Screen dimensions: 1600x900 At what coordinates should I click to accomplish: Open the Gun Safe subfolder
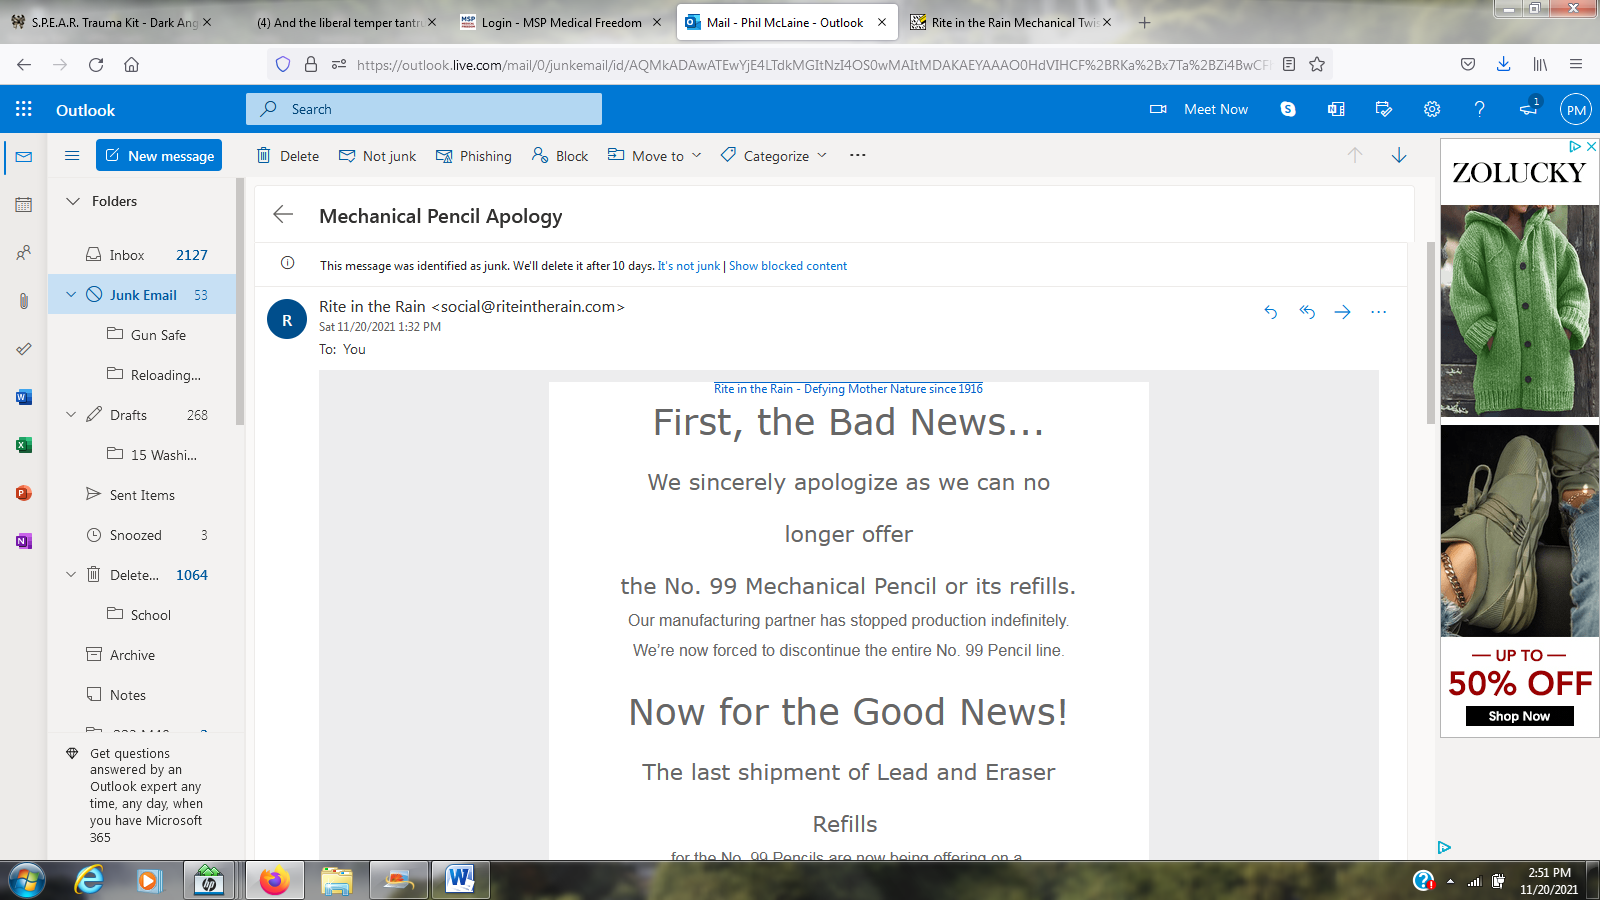pos(142,335)
